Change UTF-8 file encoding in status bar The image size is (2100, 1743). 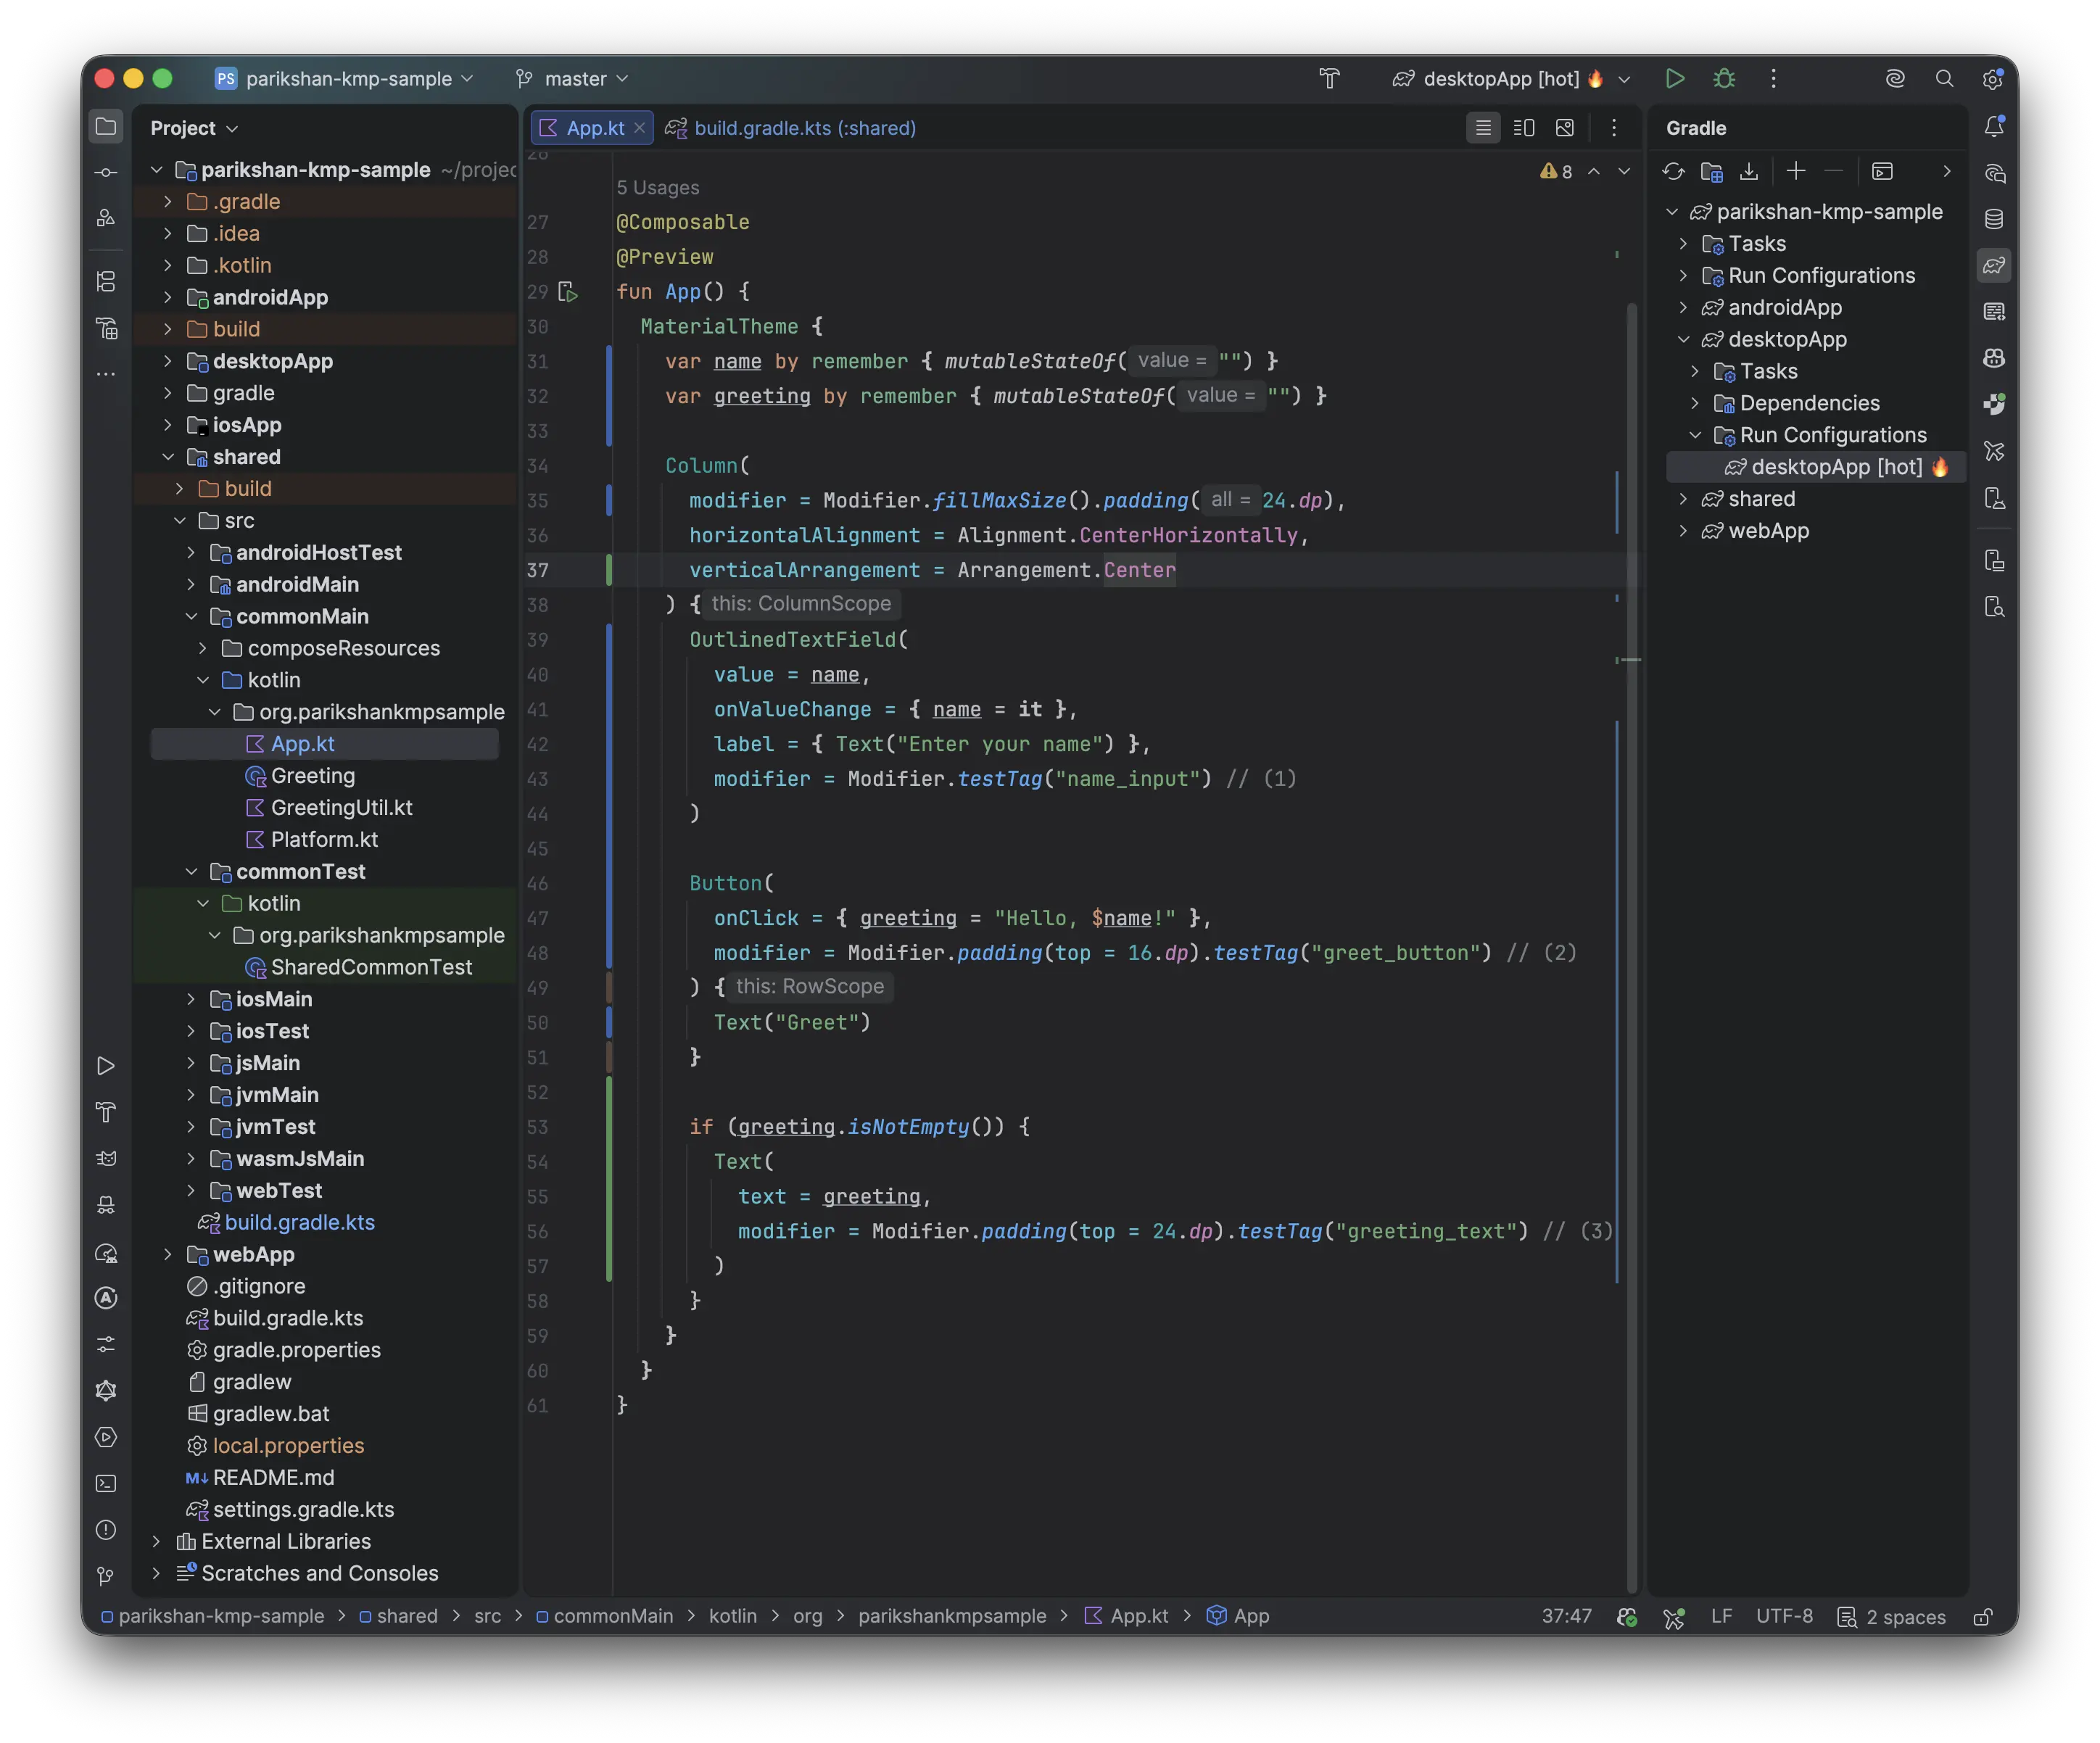coord(1784,1616)
